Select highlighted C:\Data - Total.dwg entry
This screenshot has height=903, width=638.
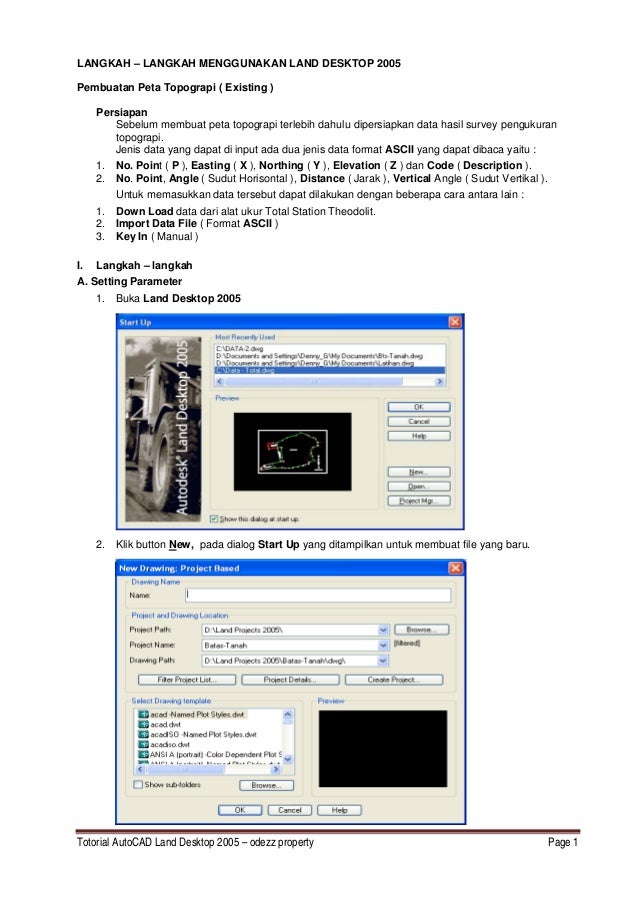(330, 370)
